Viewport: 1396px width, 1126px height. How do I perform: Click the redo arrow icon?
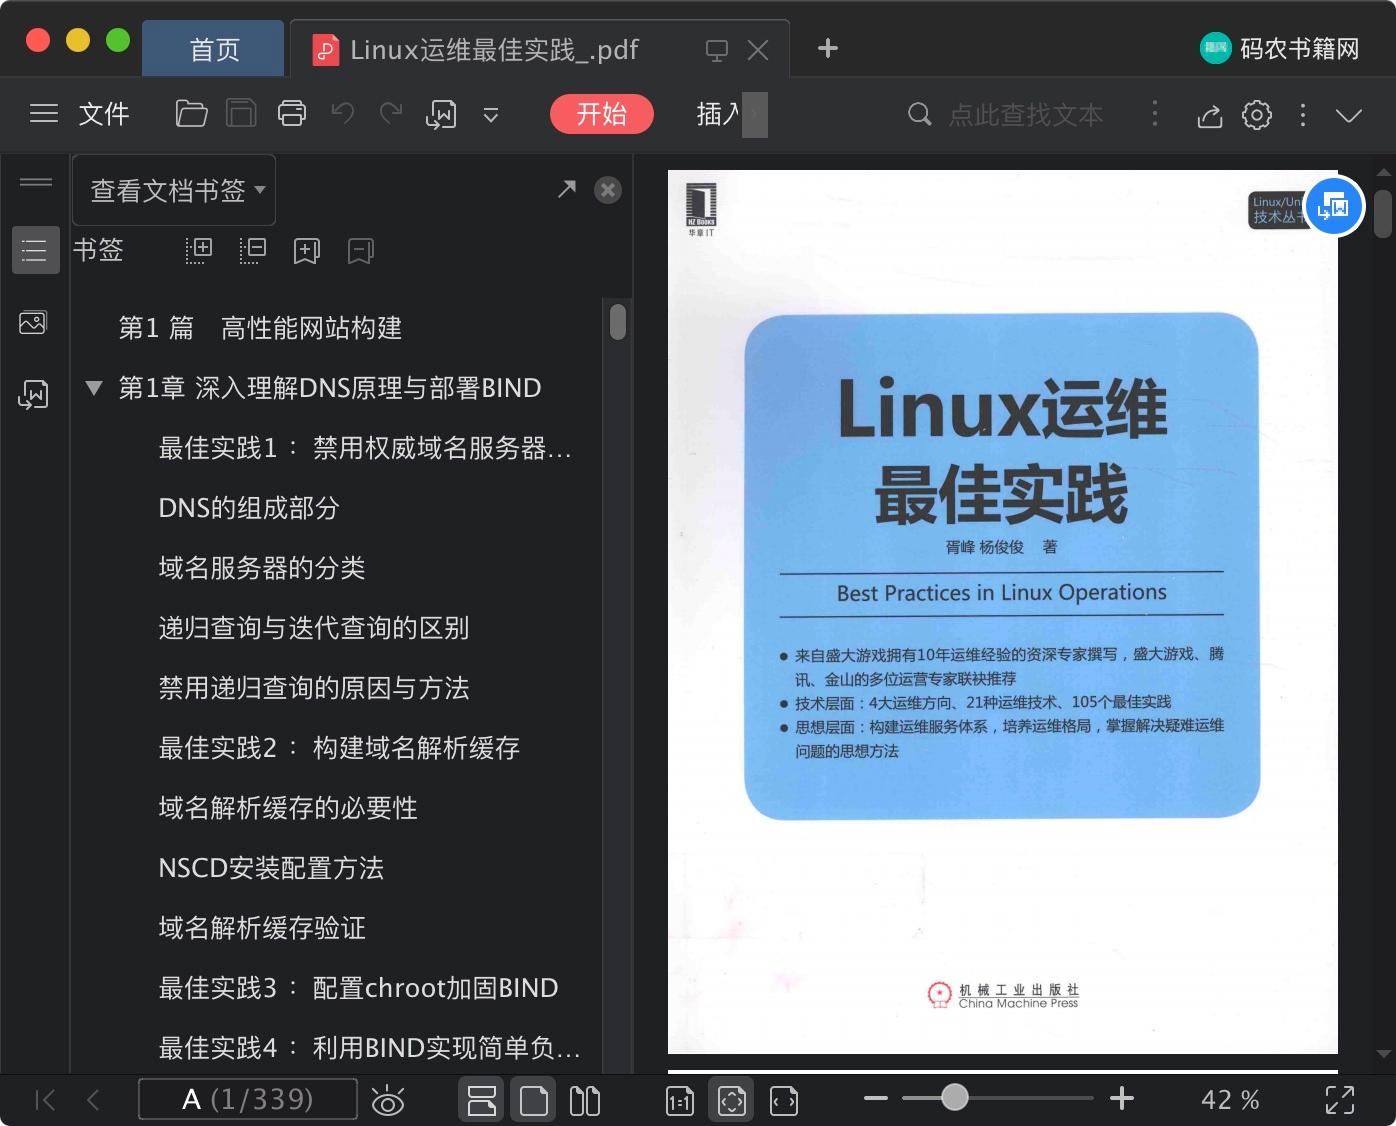pos(391,114)
